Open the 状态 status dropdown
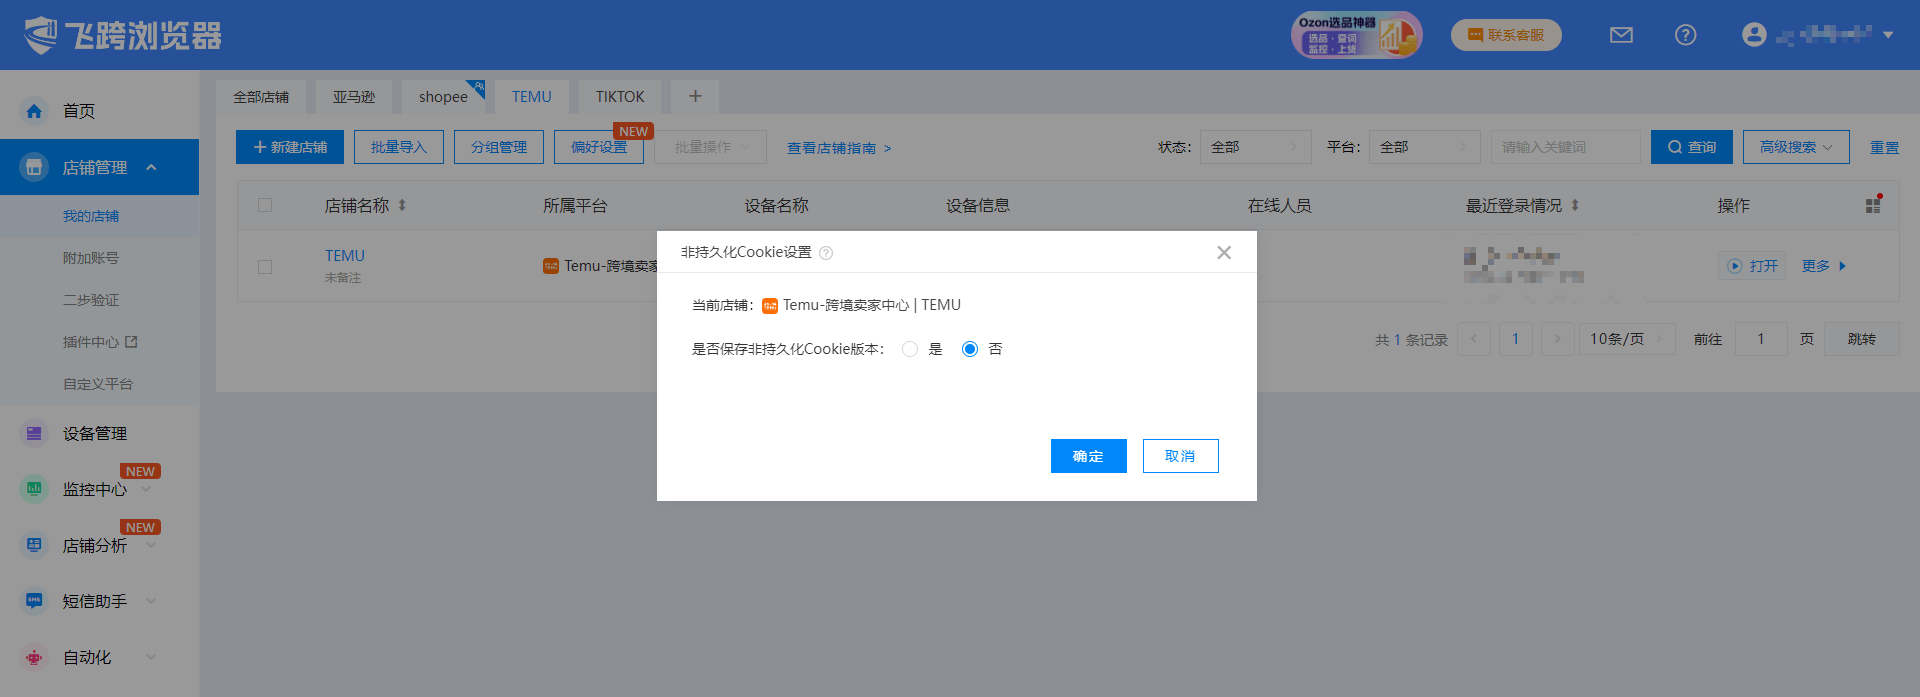This screenshot has width=1920, height=697. (x=1255, y=147)
